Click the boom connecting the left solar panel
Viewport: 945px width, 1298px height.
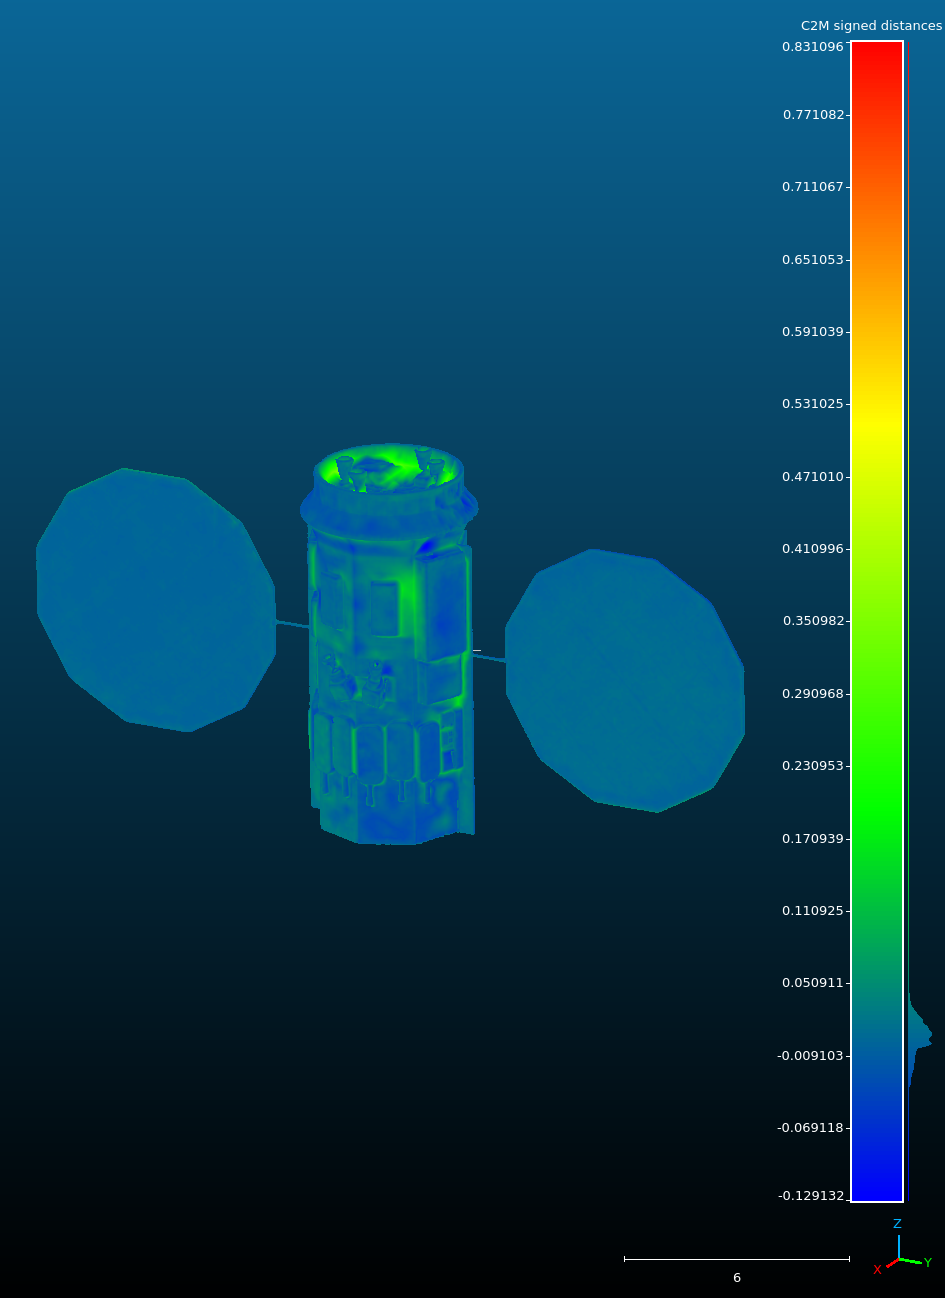click(x=292, y=625)
